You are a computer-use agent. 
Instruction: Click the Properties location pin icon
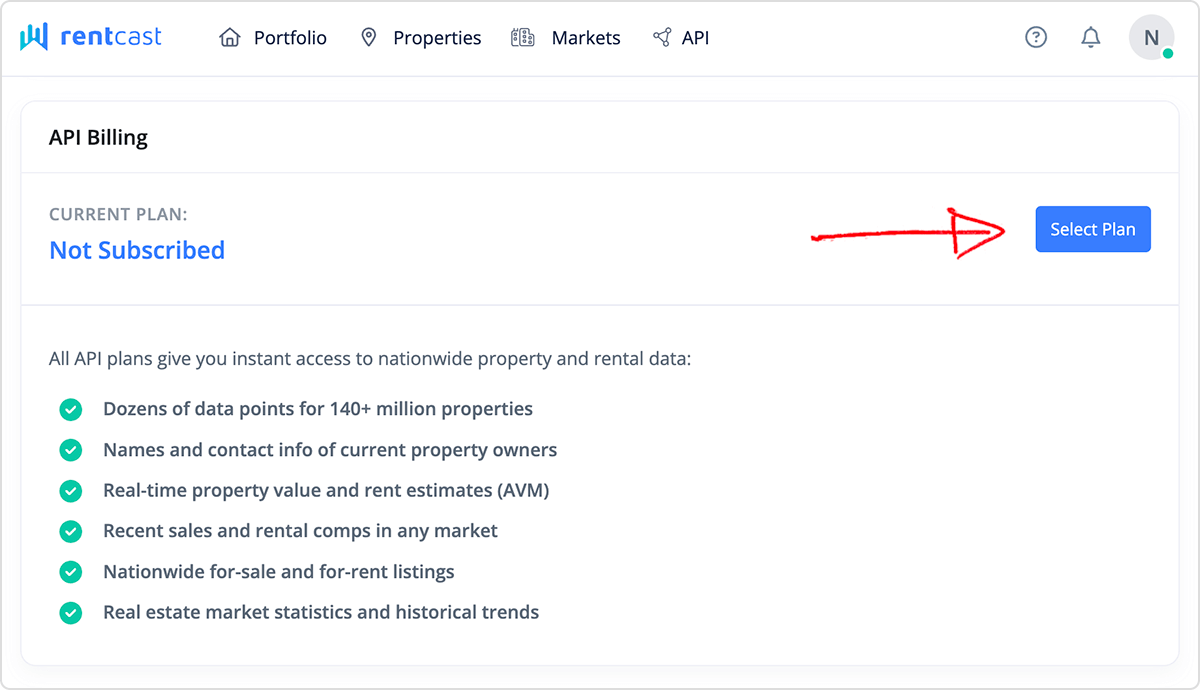point(369,38)
